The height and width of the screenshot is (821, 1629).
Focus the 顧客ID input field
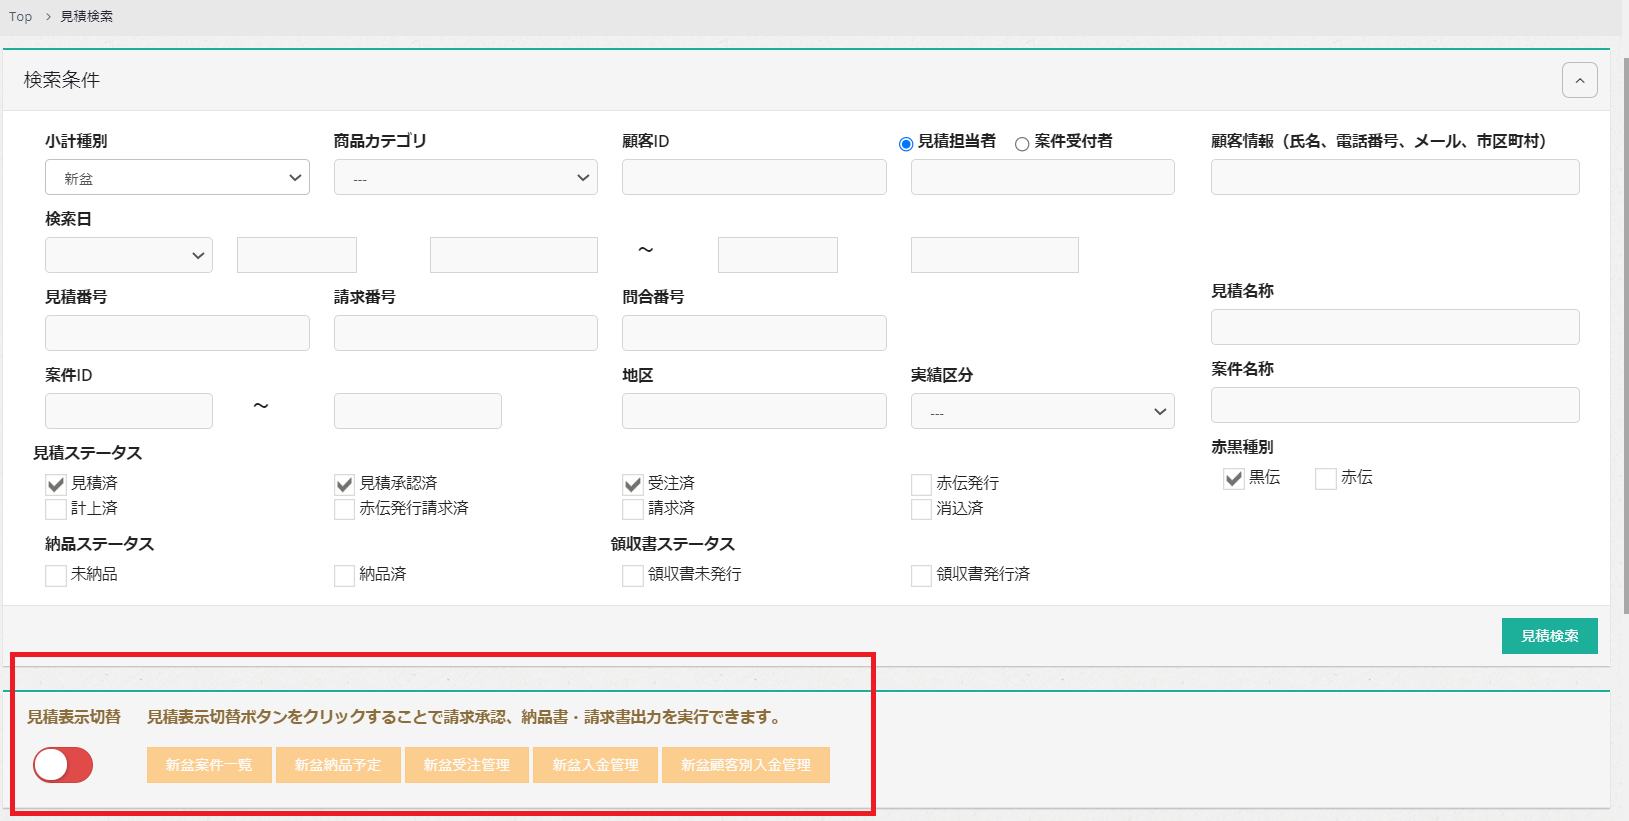click(754, 178)
